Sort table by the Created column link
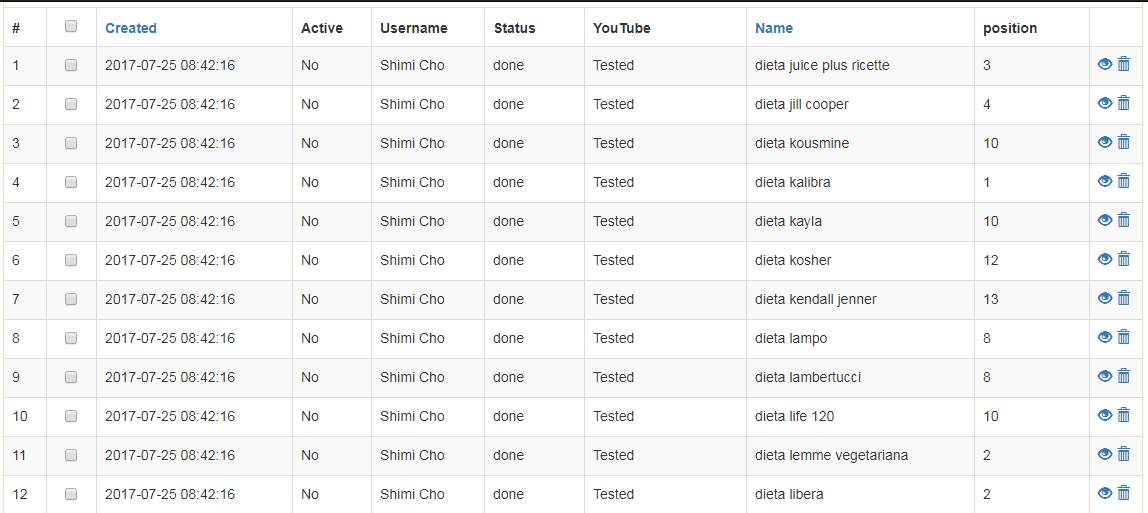1148x513 pixels. click(131, 28)
